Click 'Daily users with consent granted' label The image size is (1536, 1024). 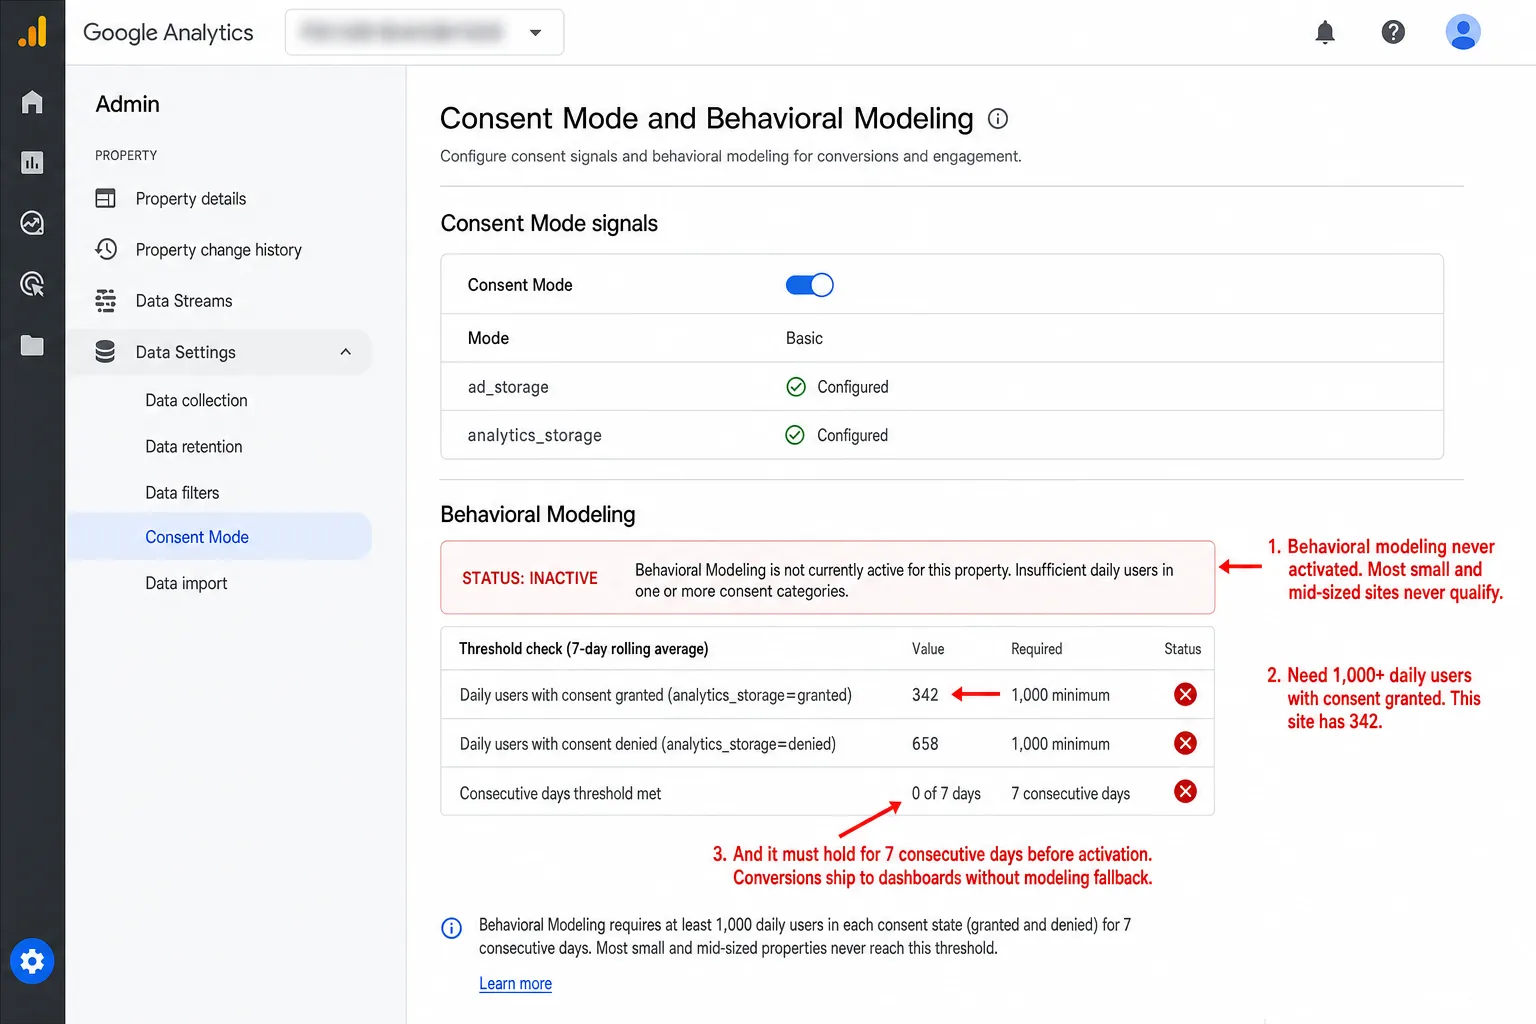655,695
